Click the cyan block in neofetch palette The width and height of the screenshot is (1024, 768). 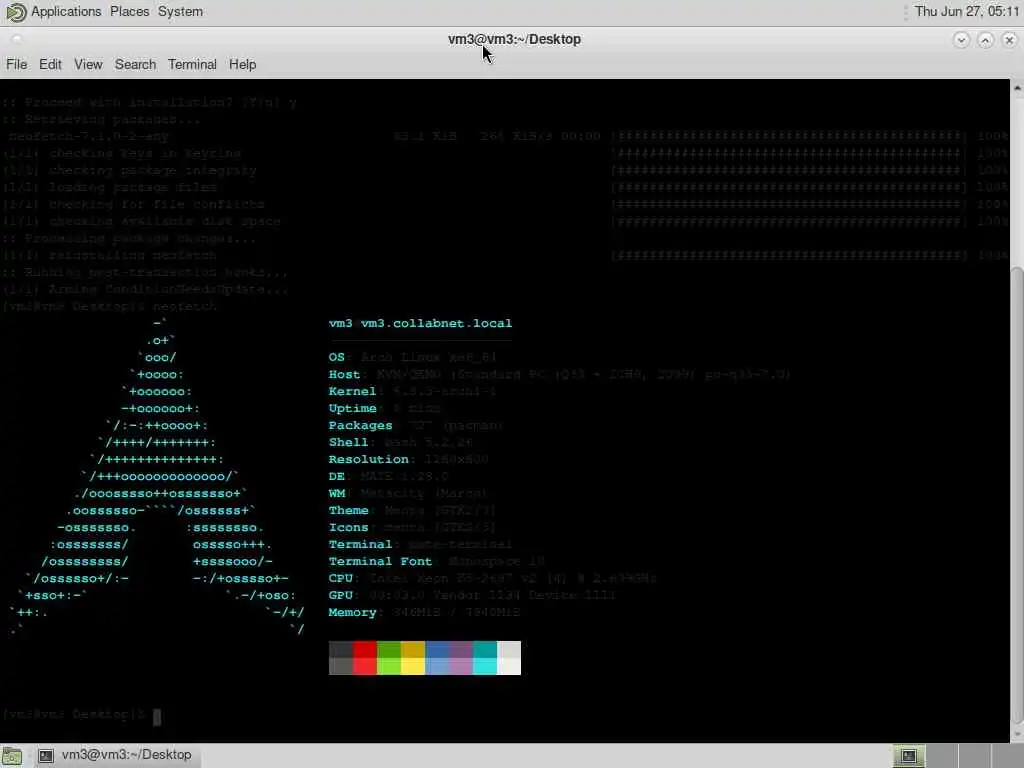click(x=485, y=658)
